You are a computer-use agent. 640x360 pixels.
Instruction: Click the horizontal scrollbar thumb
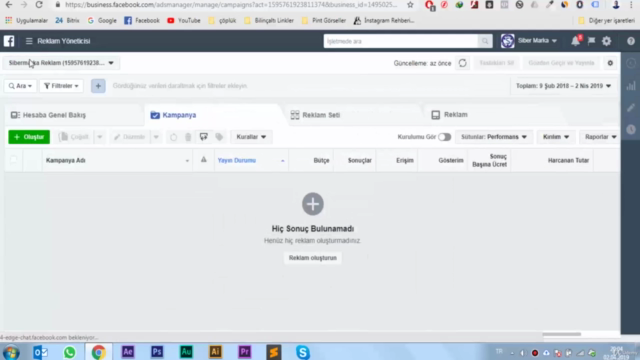point(562,334)
